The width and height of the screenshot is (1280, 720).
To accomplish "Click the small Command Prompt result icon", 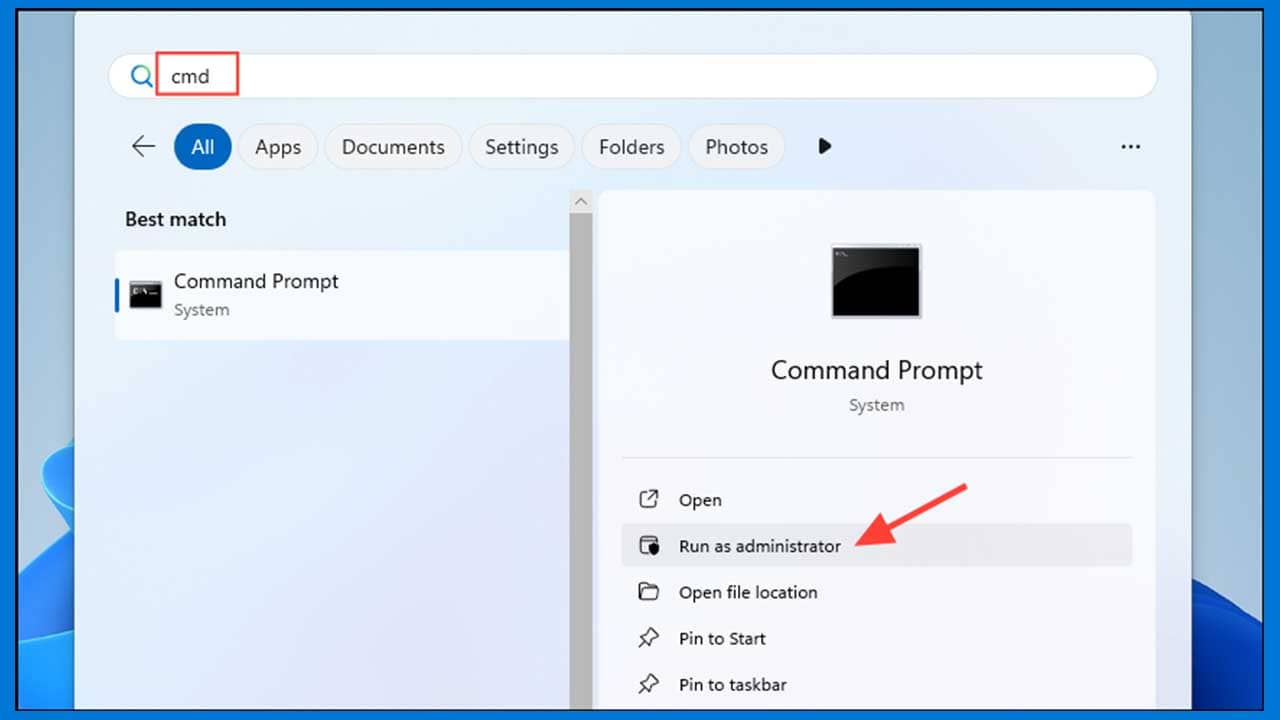I will [x=146, y=295].
